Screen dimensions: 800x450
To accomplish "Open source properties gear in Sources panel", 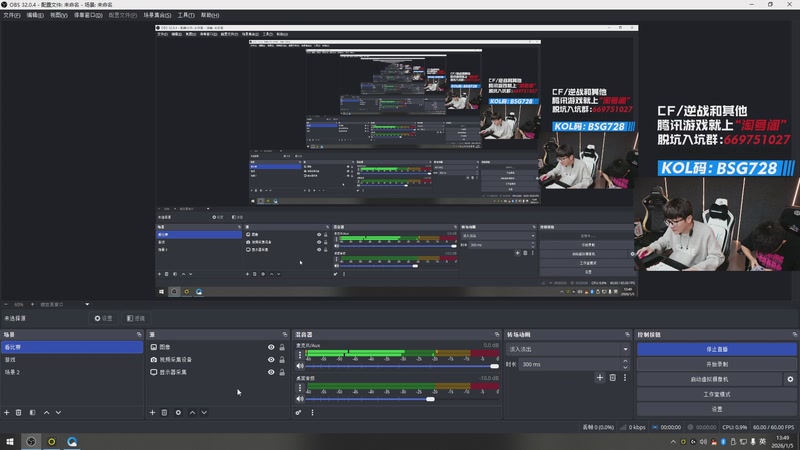I will pyautogui.click(x=178, y=412).
